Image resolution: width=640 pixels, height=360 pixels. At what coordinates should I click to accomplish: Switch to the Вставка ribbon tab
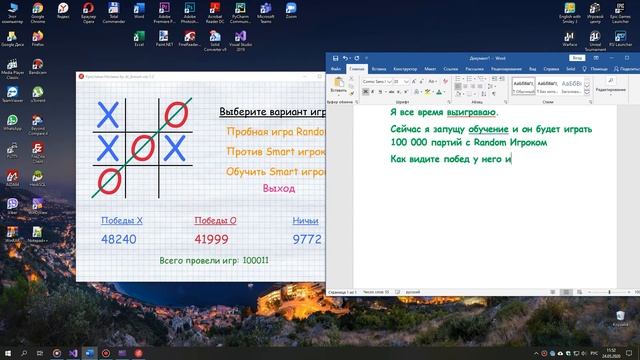tap(379, 69)
